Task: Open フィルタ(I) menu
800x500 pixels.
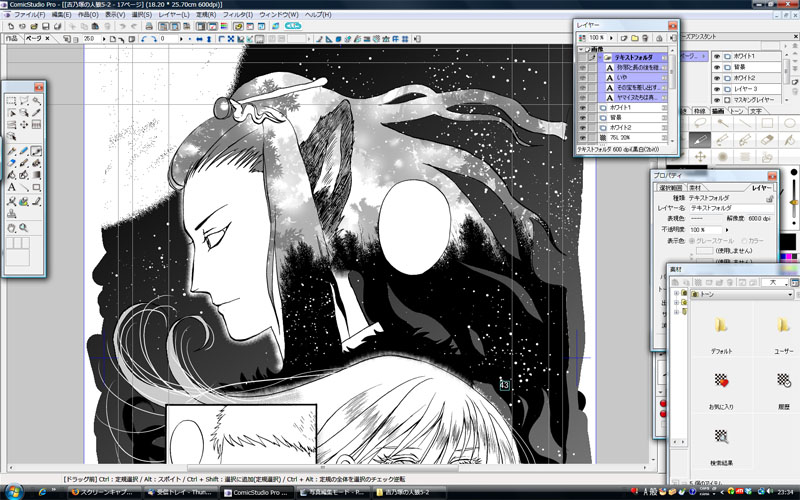Action: pyautogui.click(x=238, y=15)
